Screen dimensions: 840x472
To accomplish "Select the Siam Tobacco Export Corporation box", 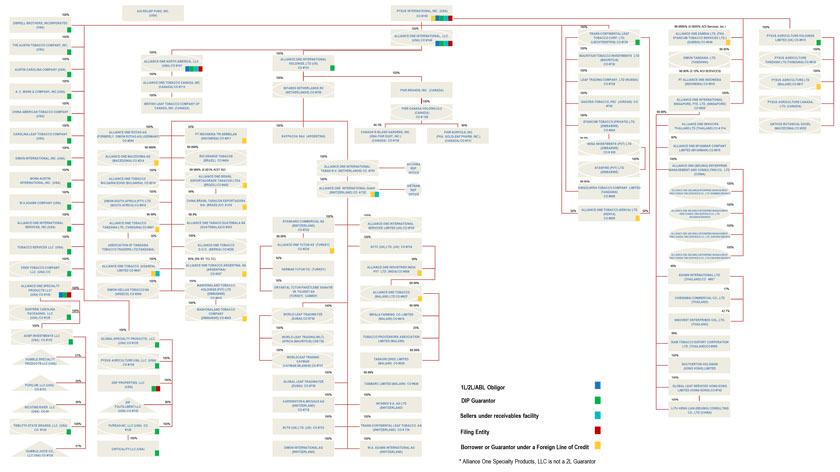I will [699, 343].
